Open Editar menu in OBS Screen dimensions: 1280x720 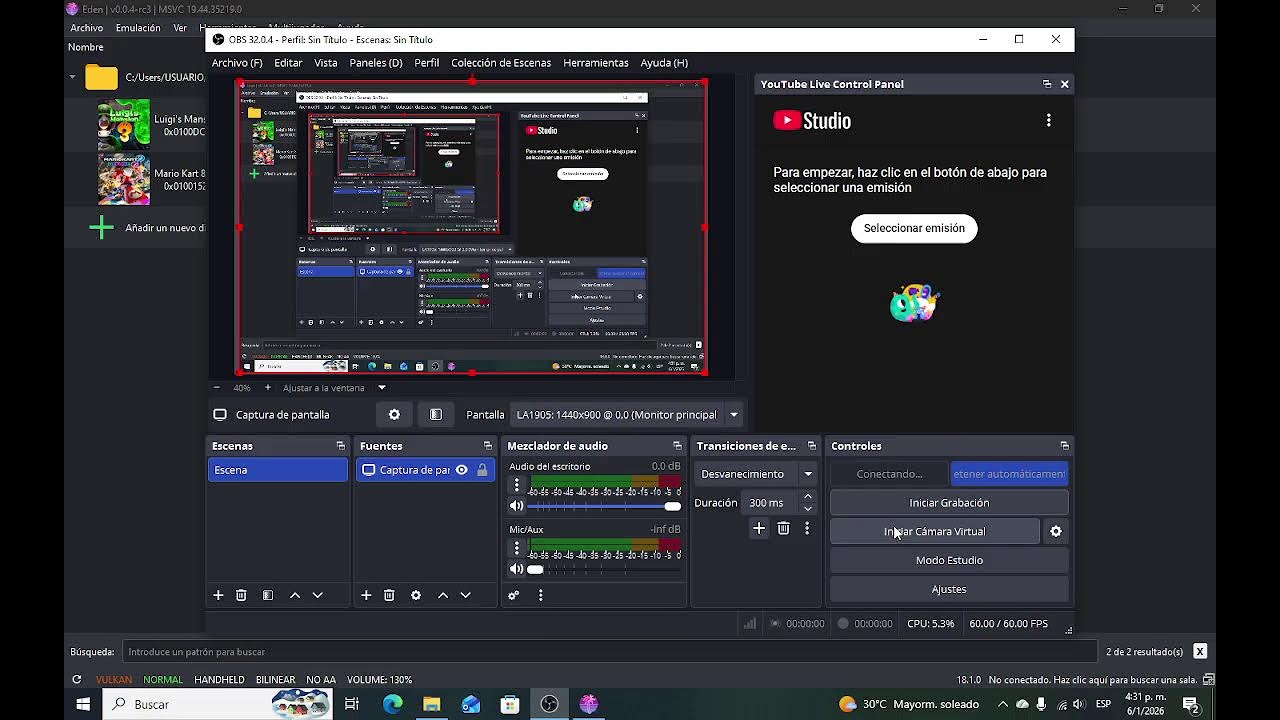point(288,63)
